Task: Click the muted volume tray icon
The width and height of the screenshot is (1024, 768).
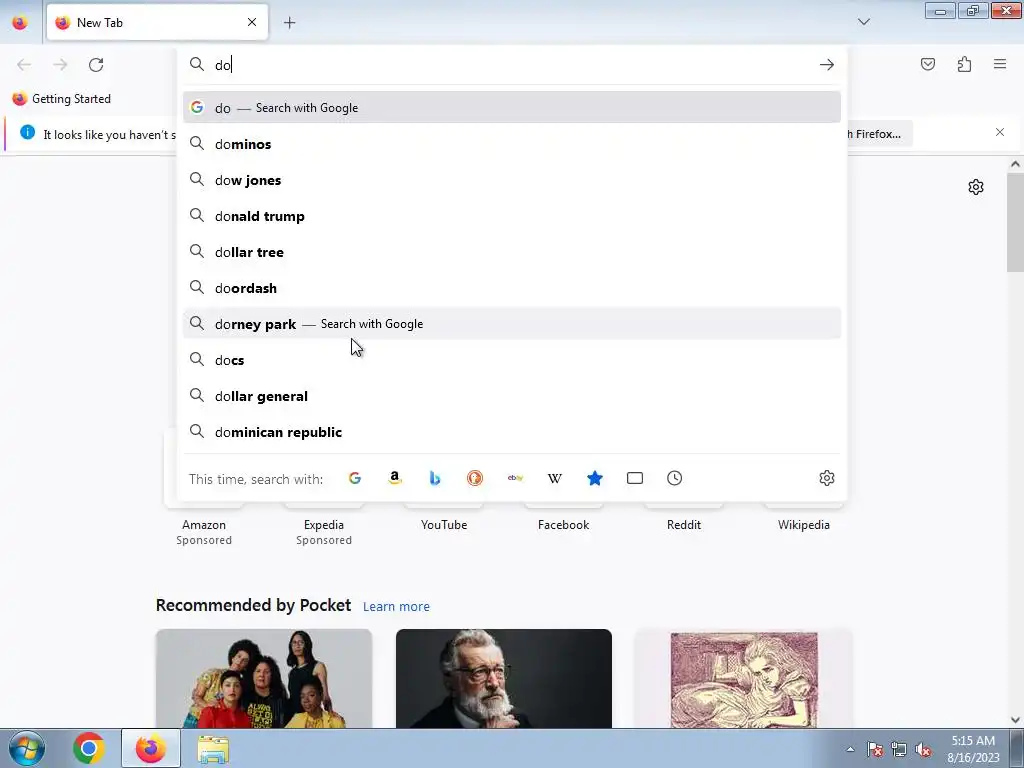Action: (x=923, y=750)
